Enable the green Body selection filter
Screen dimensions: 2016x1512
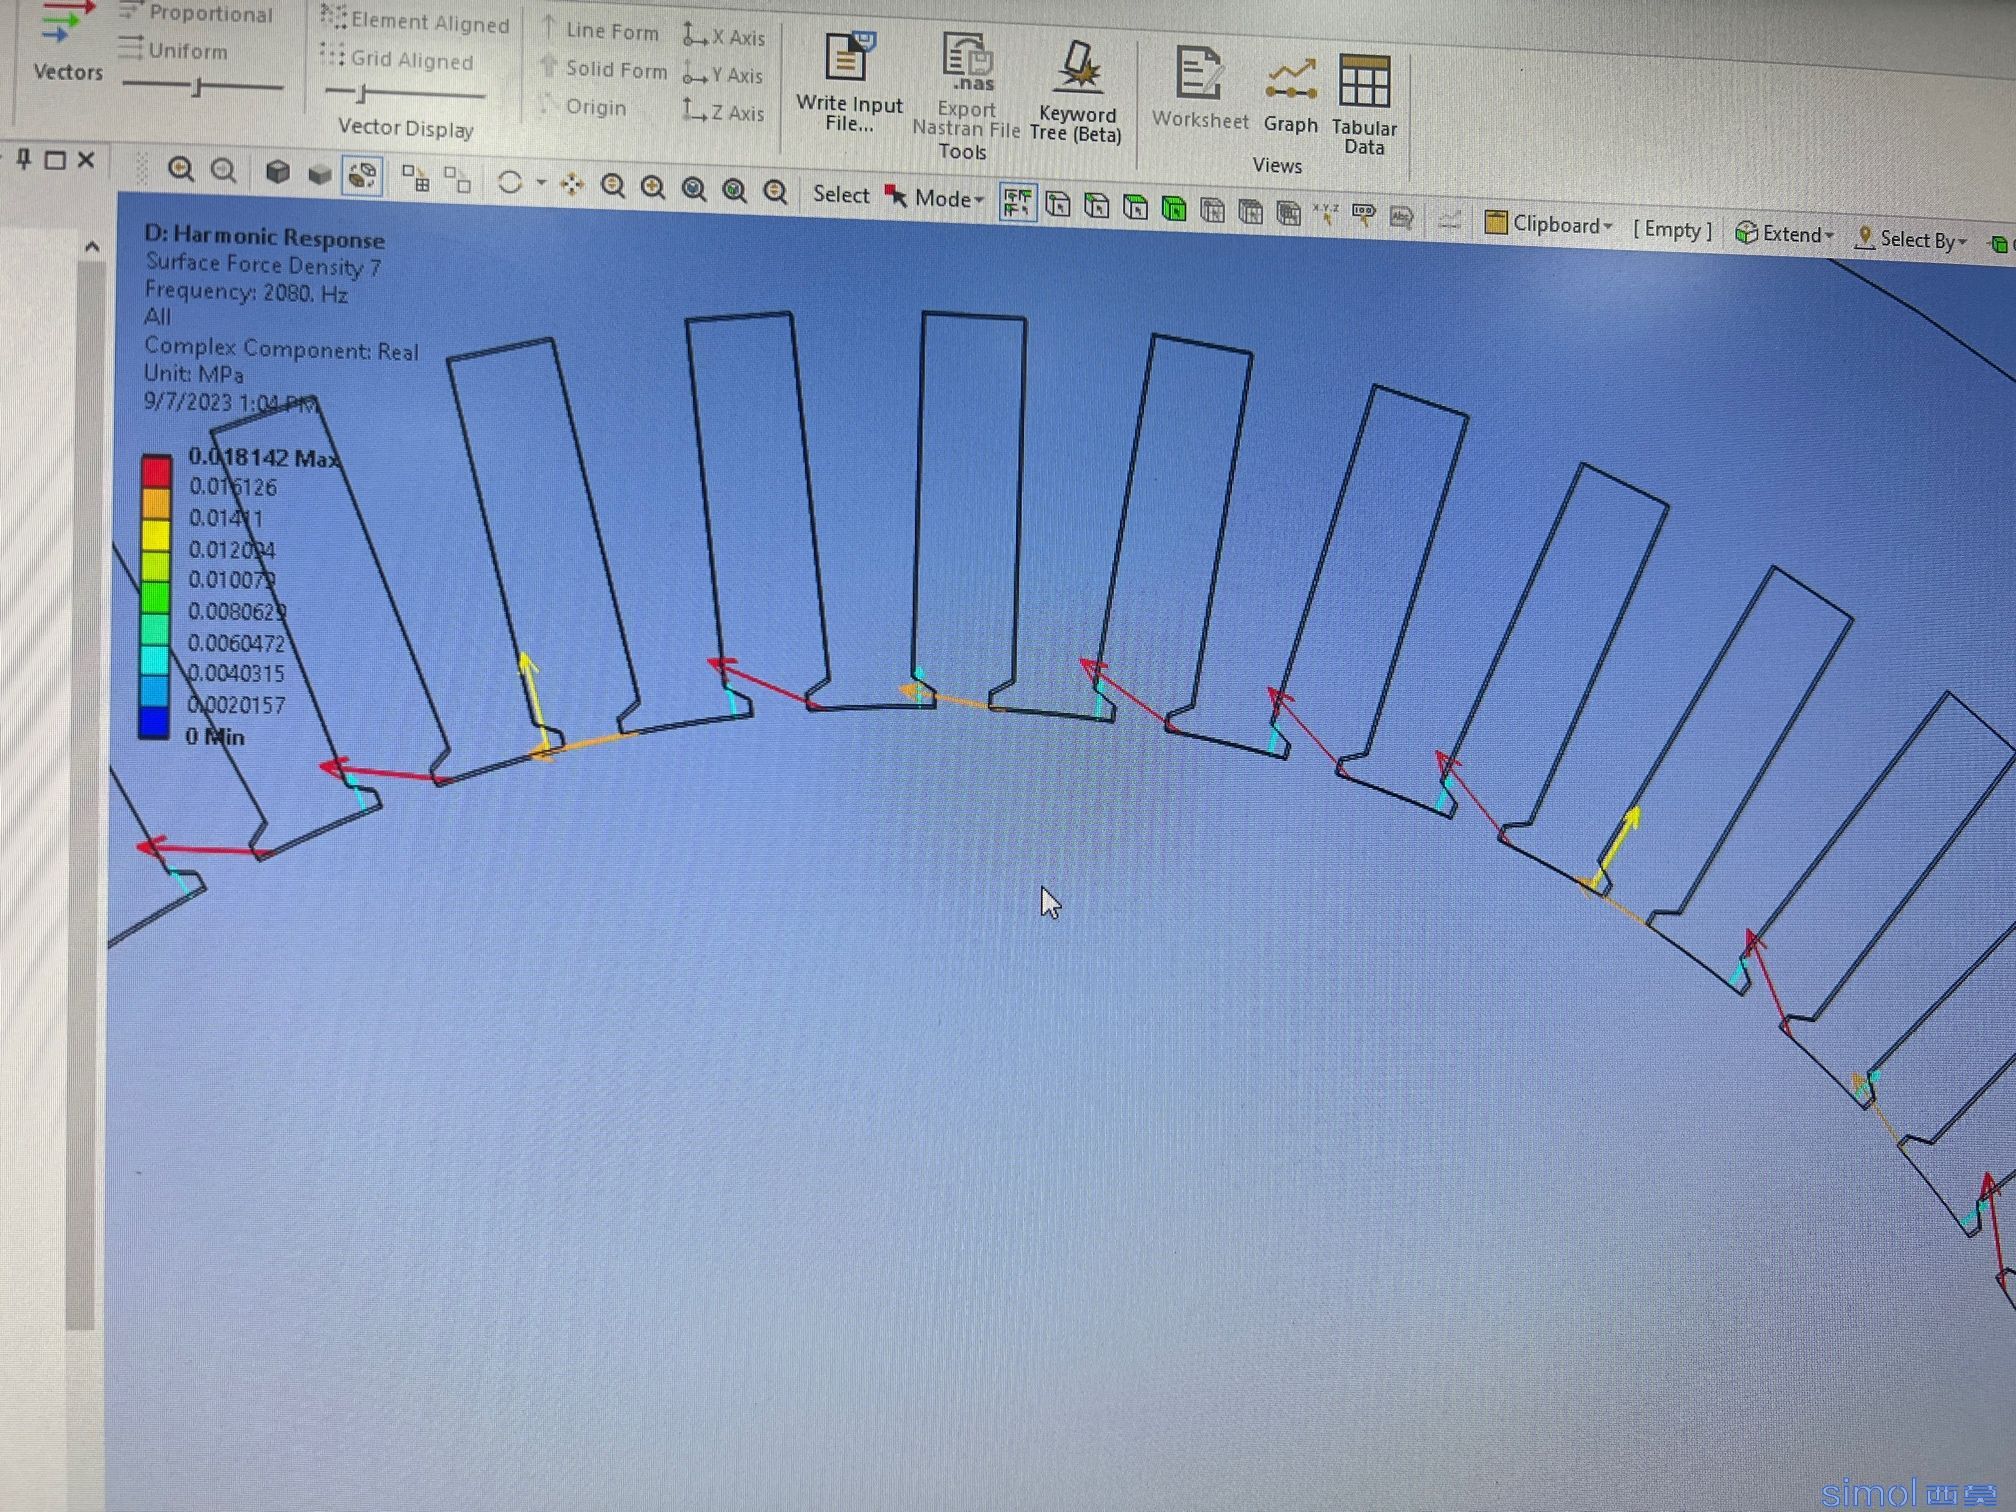tap(1174, 209)
